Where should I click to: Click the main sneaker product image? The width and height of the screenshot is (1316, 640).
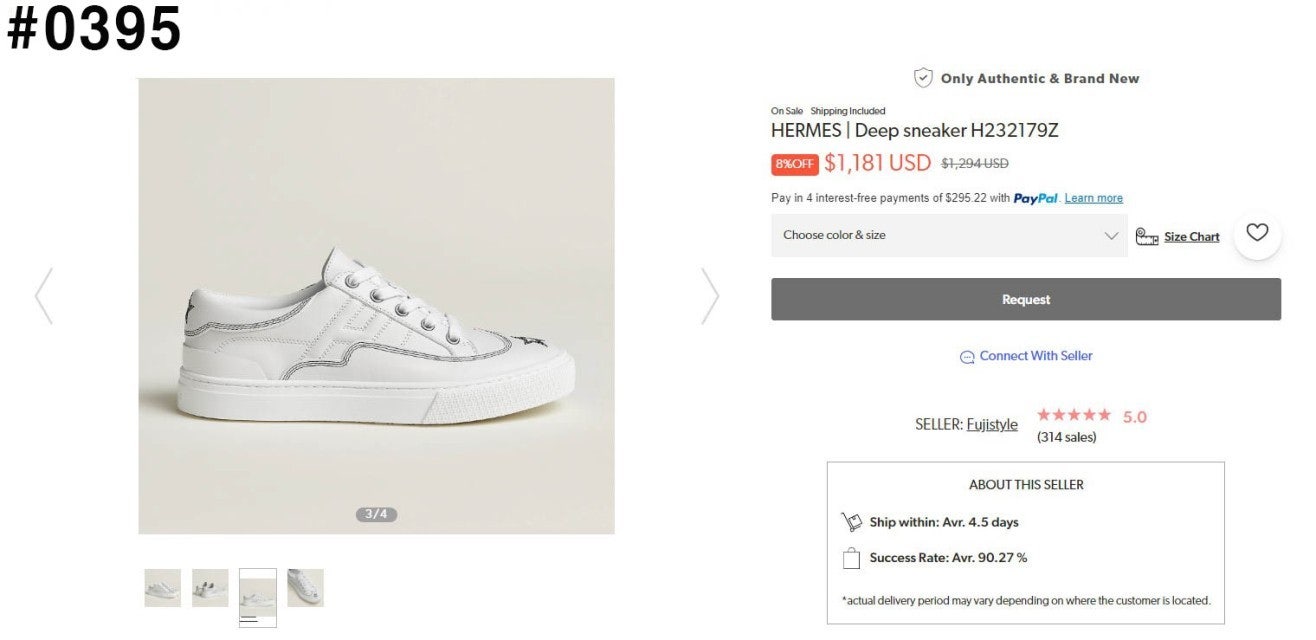[x=376, y=305]
